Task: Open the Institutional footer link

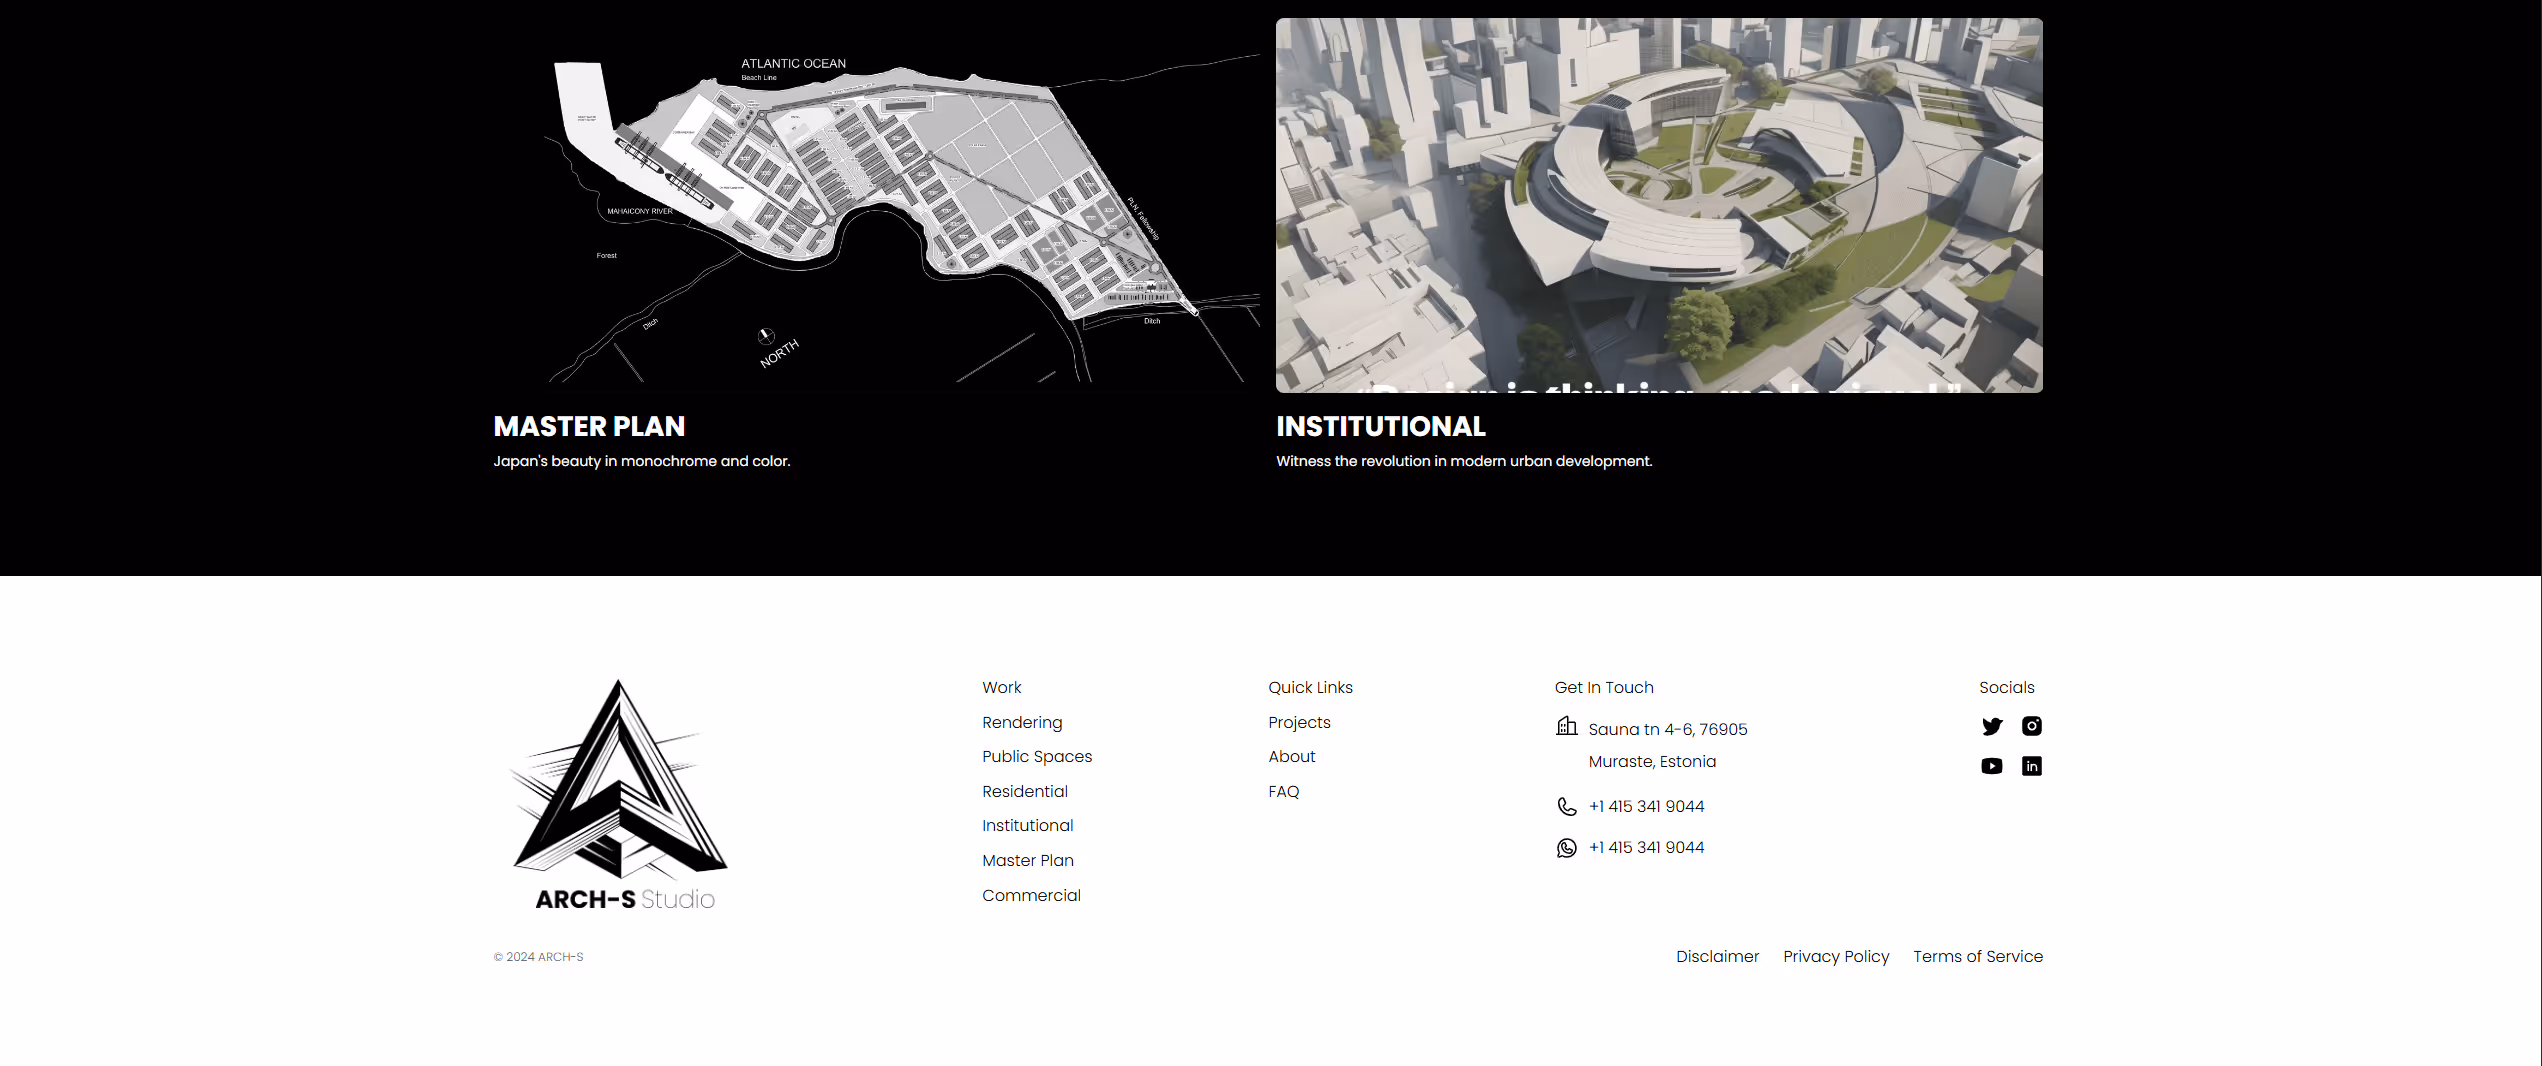Action: [x=1028, y=826]
